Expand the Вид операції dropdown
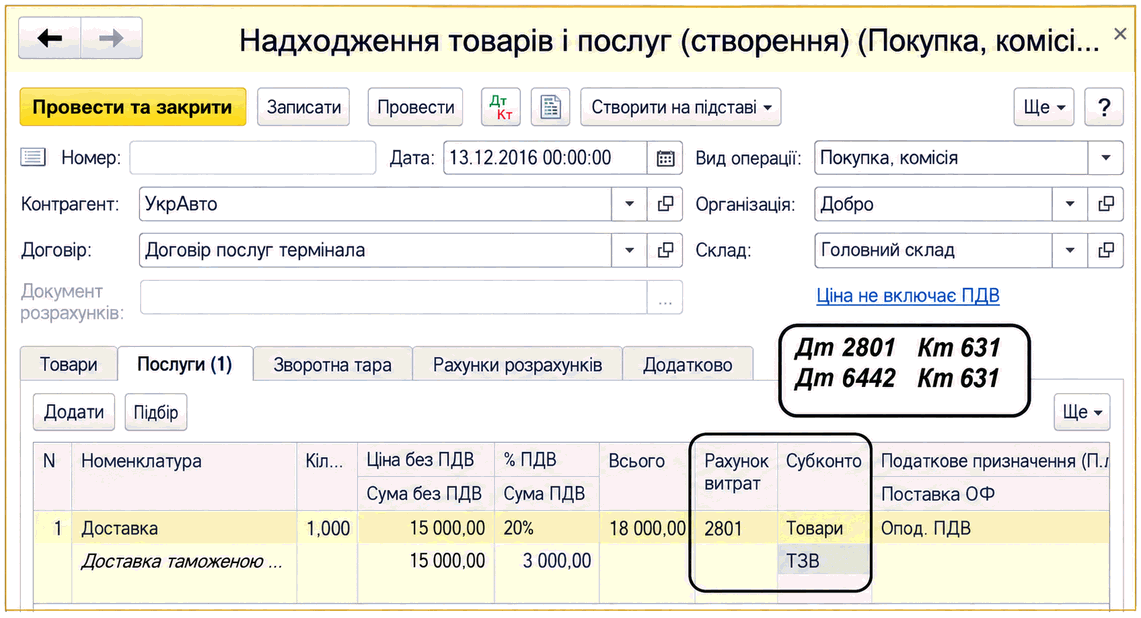Image resolution: width=1141 pixels, height=618 pixels. point(1105,158)
